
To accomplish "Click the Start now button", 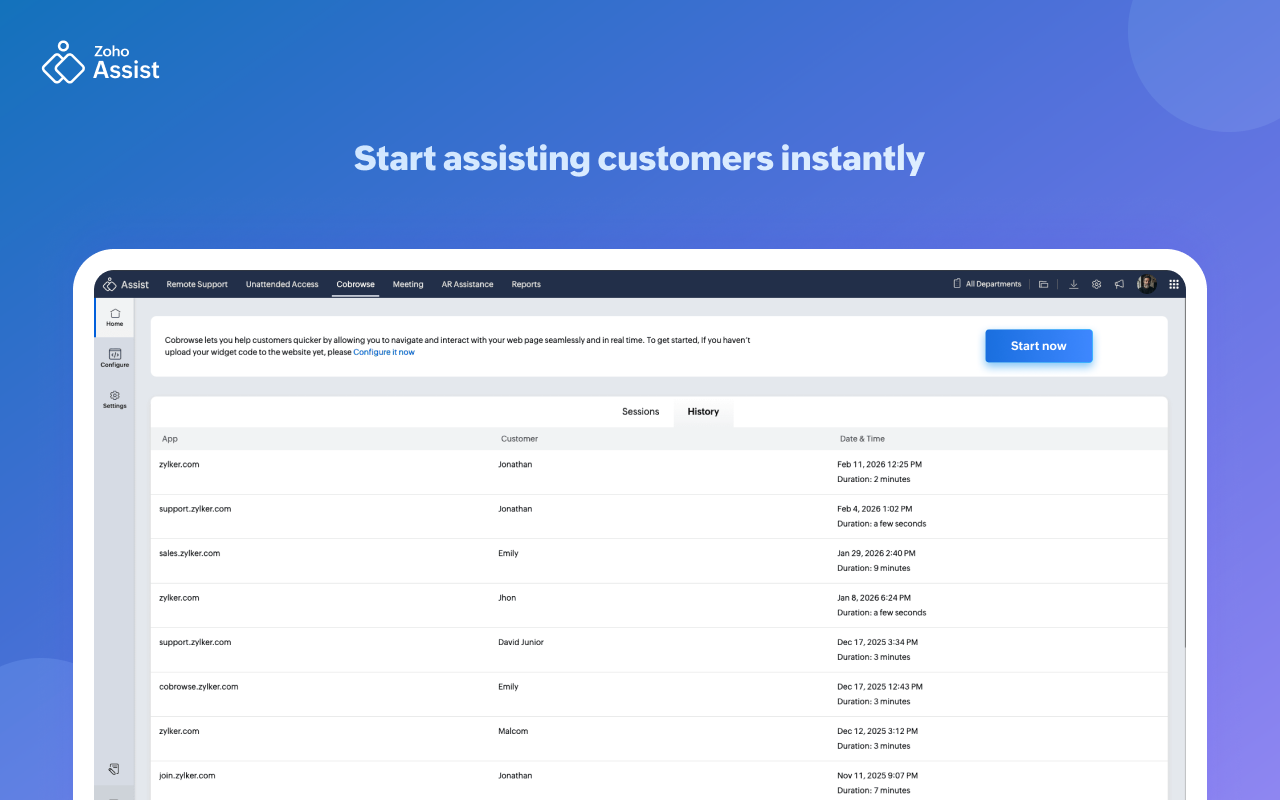I will (1039, 346).
